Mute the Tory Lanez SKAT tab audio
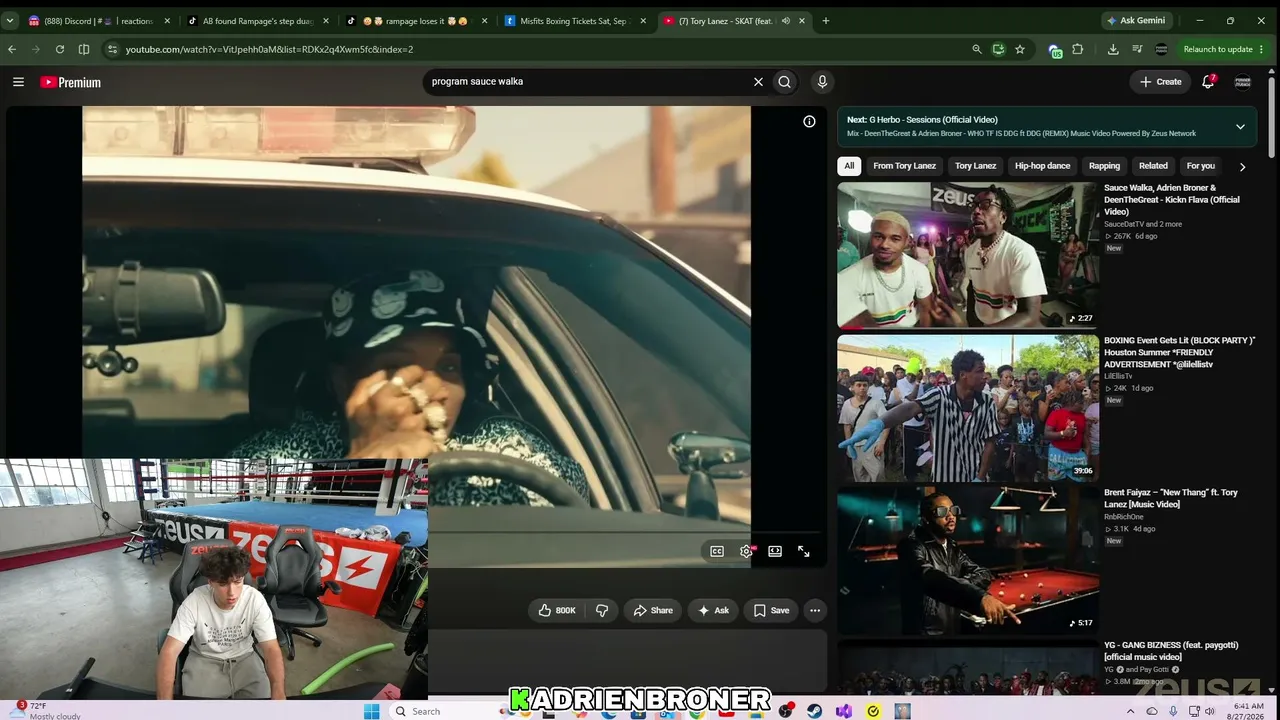The image size is (1280, 720). [x=786, y=20]
